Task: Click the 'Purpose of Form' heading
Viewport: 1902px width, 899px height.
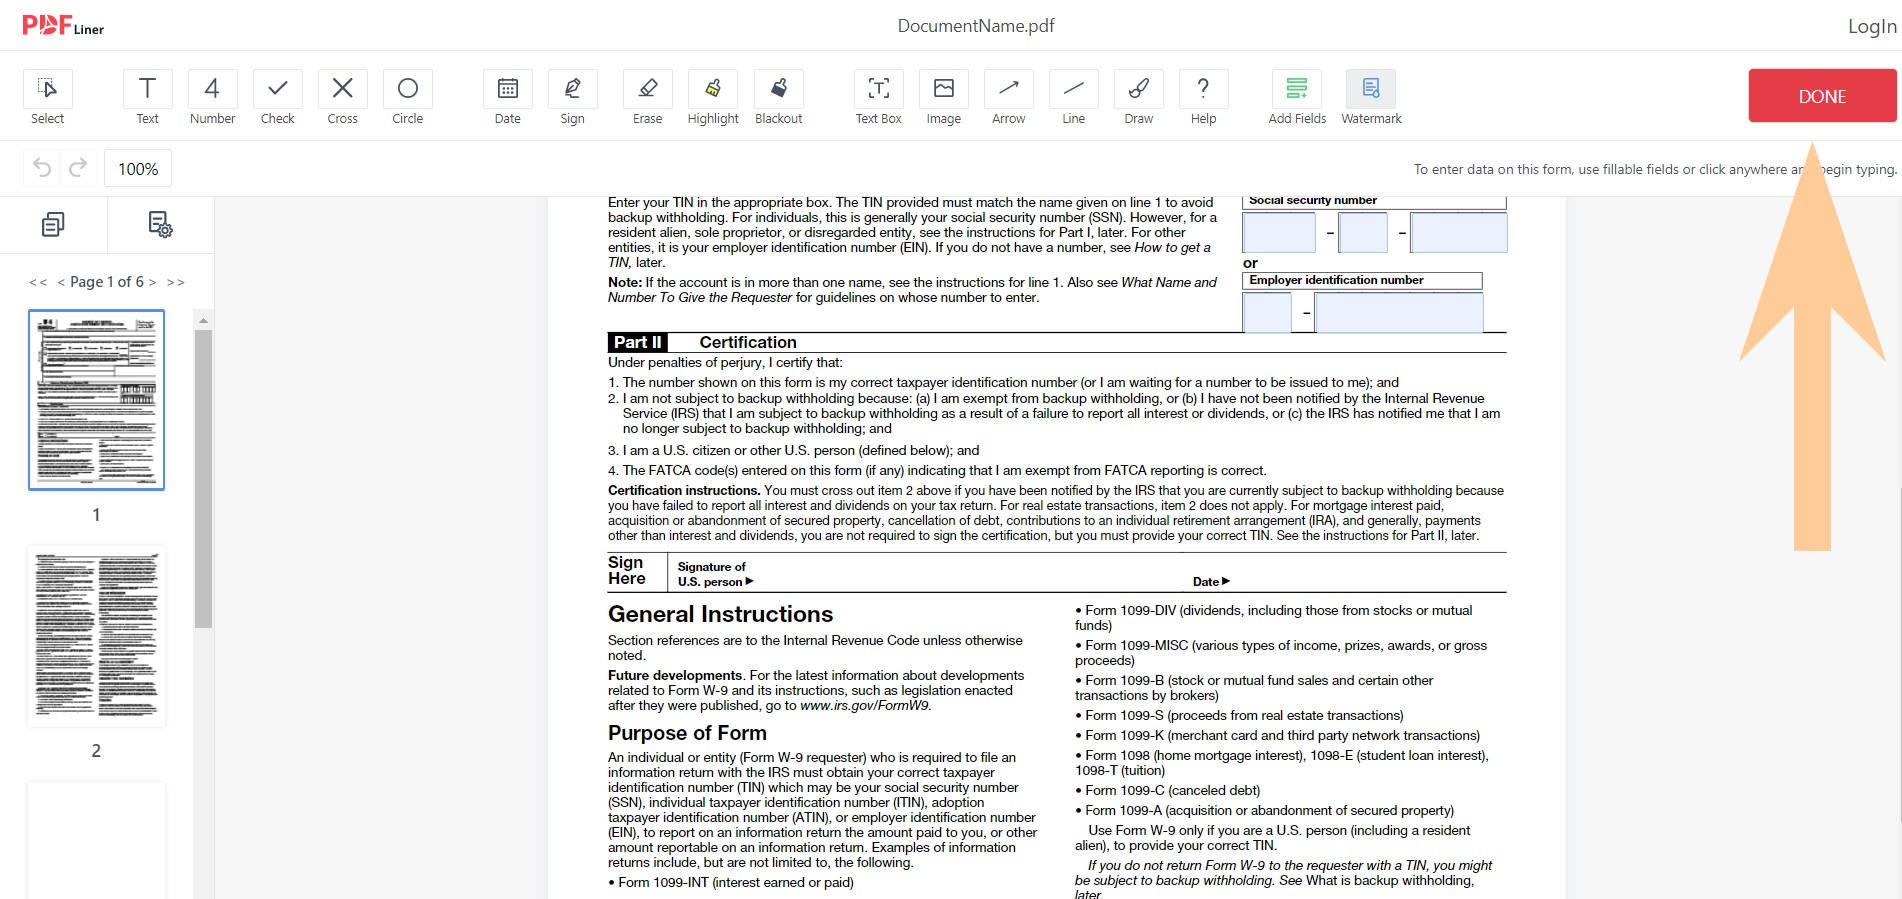Action: (687, 733)
